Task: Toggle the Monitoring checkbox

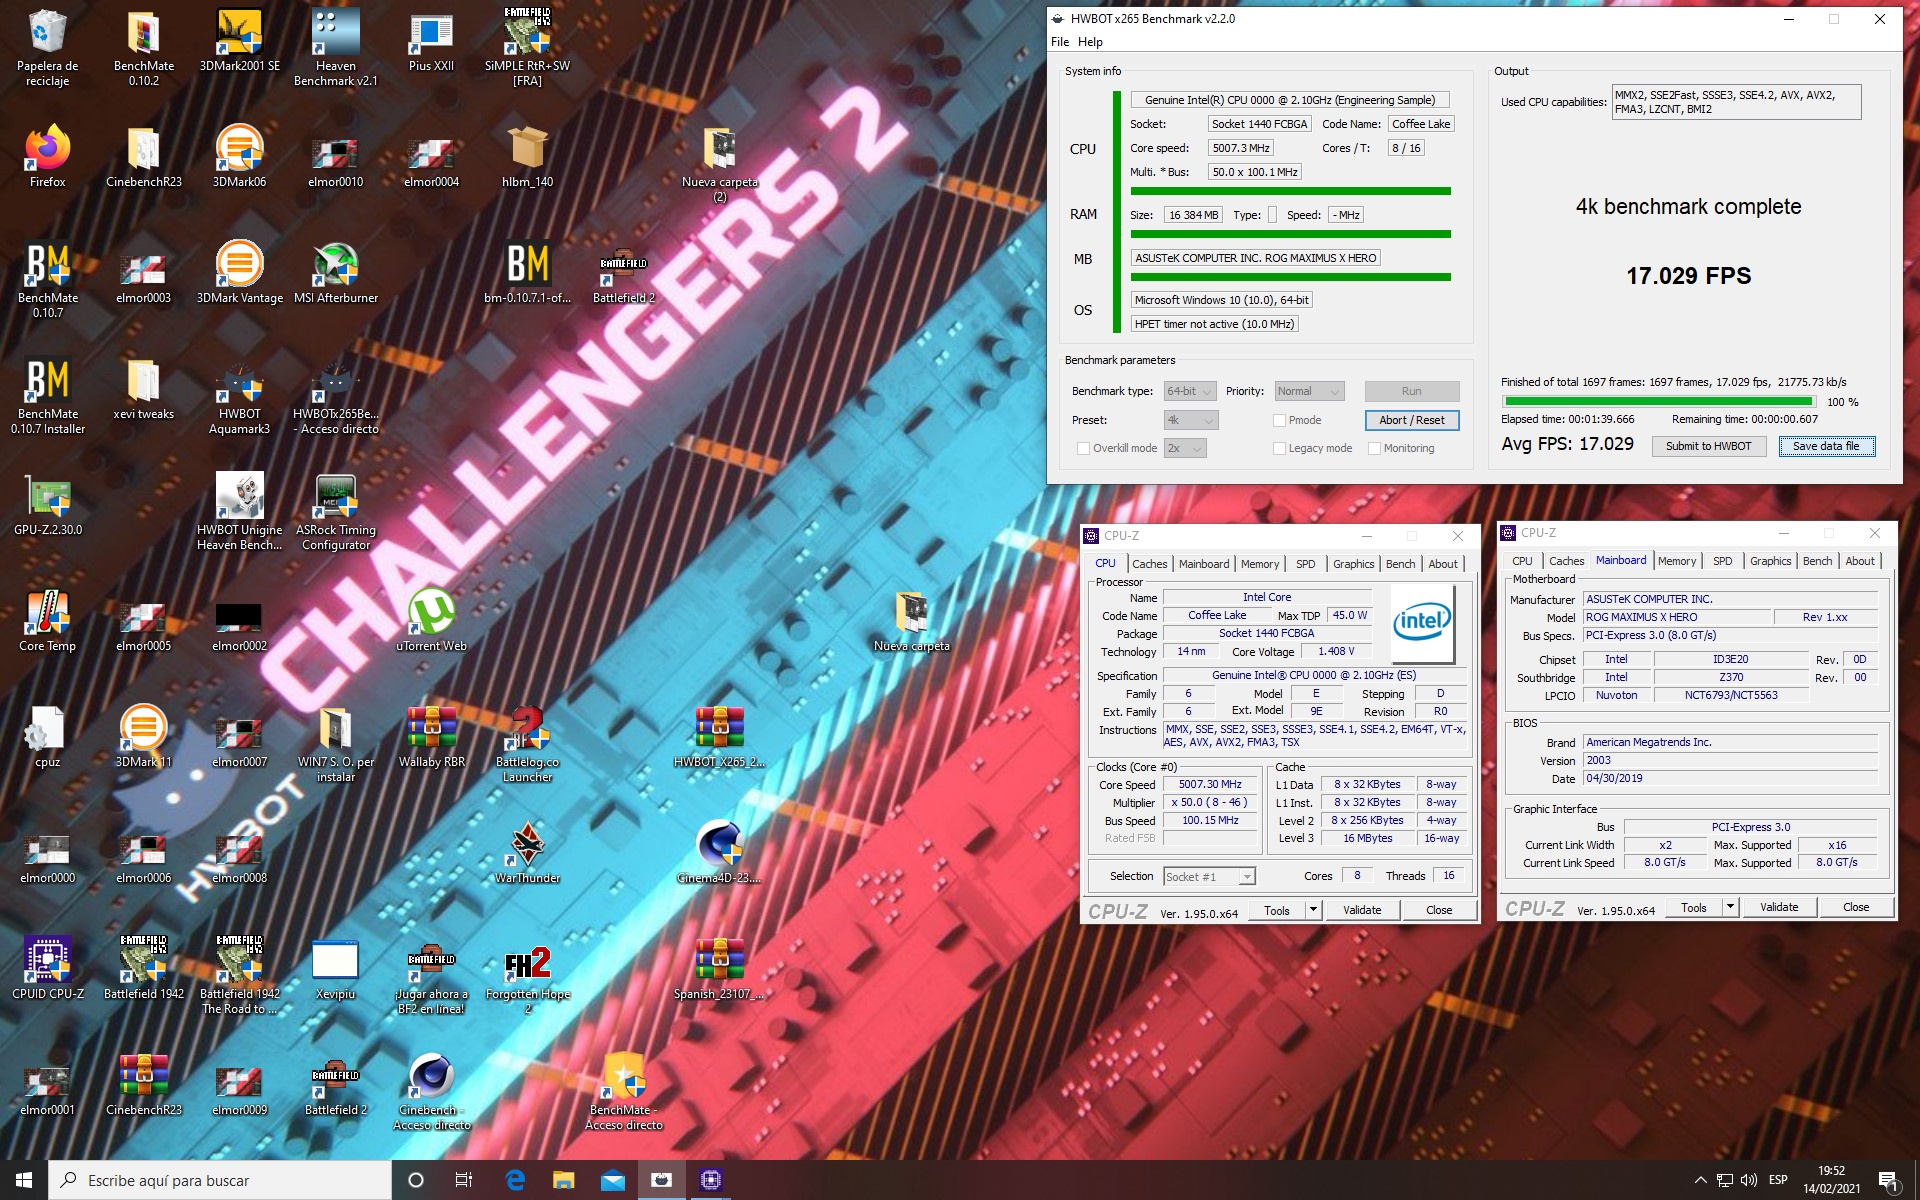Action: (x=1374, y=448)
